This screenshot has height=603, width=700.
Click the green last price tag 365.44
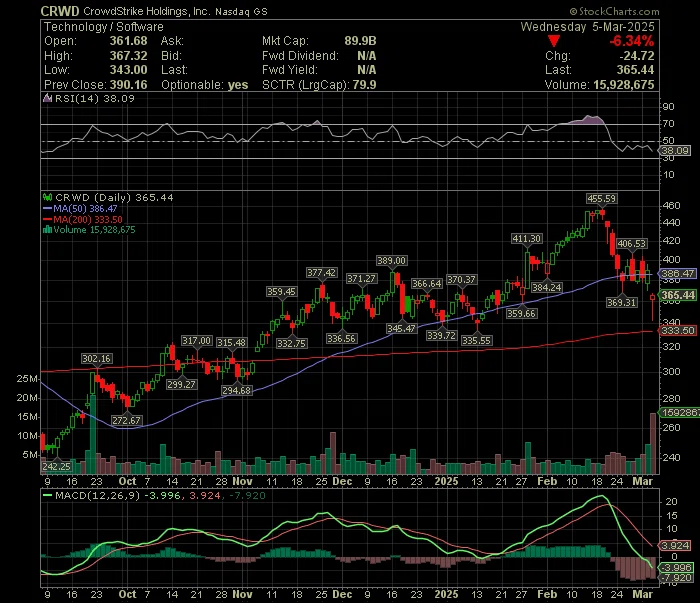(x=678, y=295)
